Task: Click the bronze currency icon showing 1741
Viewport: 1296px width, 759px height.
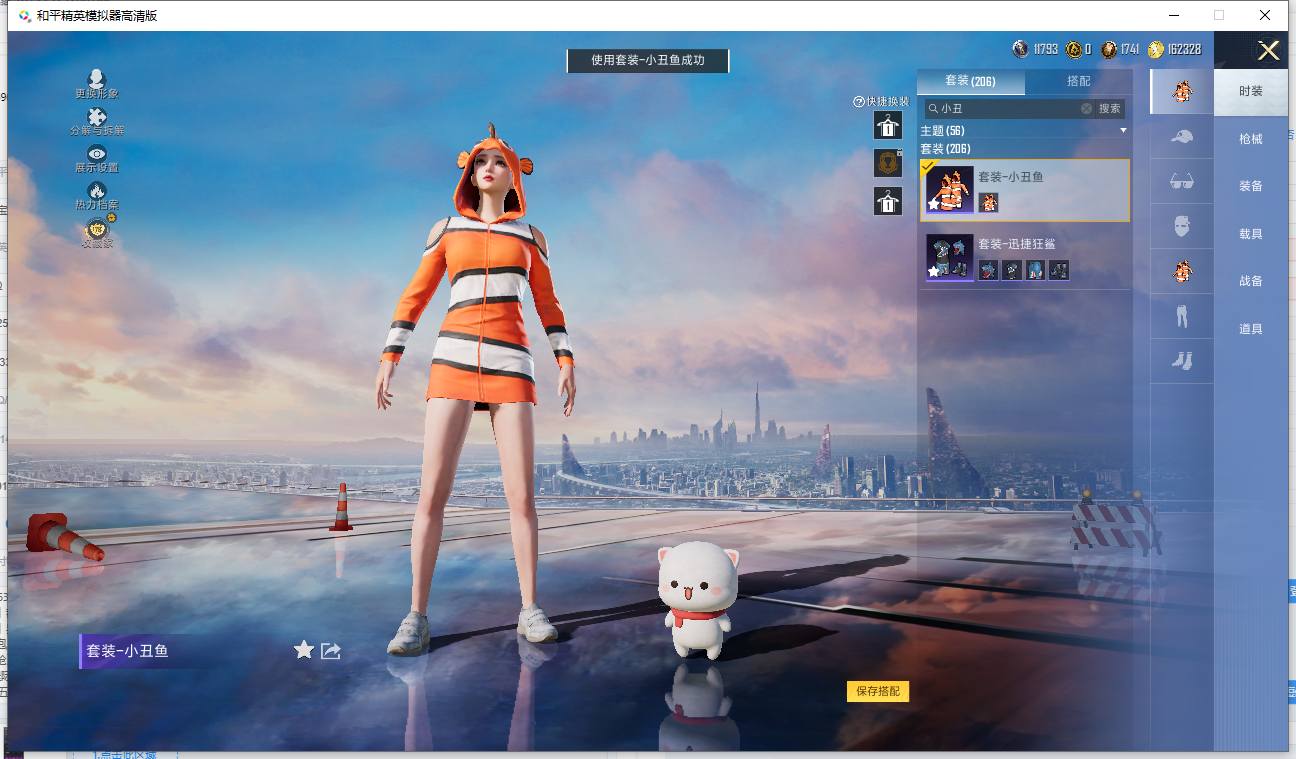Action: (1109, 49)
